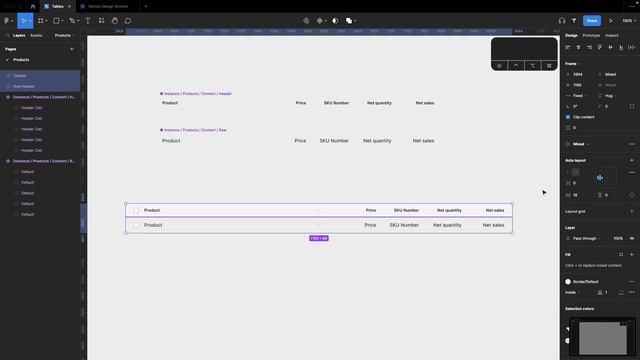Viewport: 640px width, 360px height.
Task: Select the Pen tool
Action: pos(72,20)
